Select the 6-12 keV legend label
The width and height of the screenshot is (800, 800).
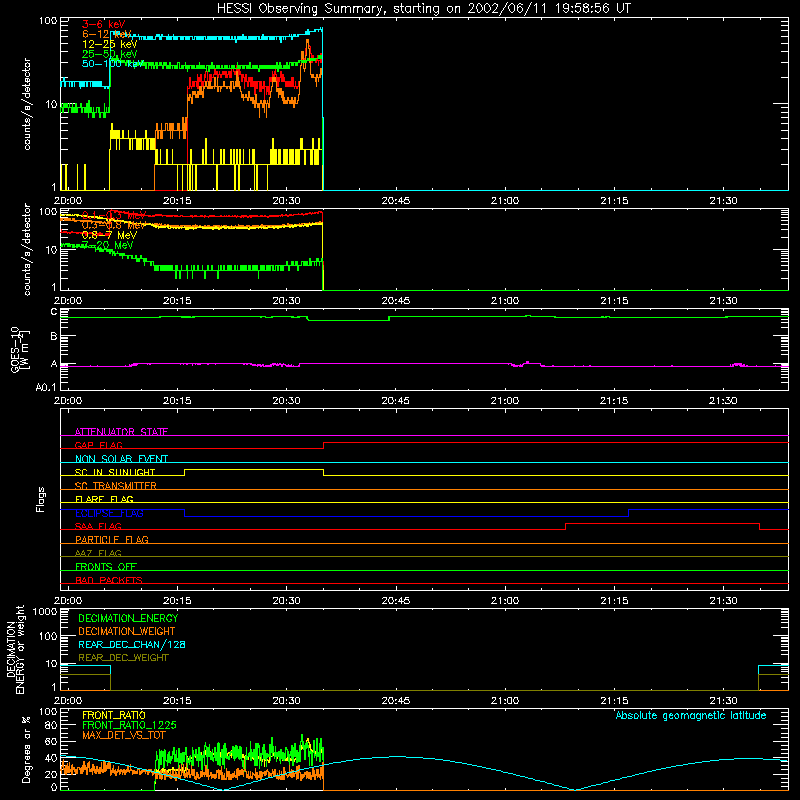click(106, 34)
